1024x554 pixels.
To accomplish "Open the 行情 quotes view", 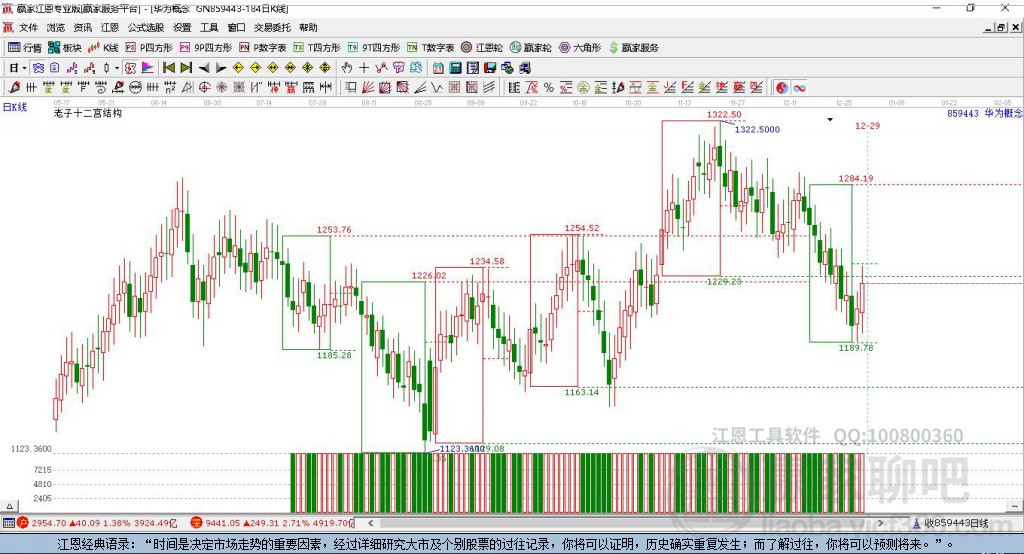I will [x=25, y=48].
